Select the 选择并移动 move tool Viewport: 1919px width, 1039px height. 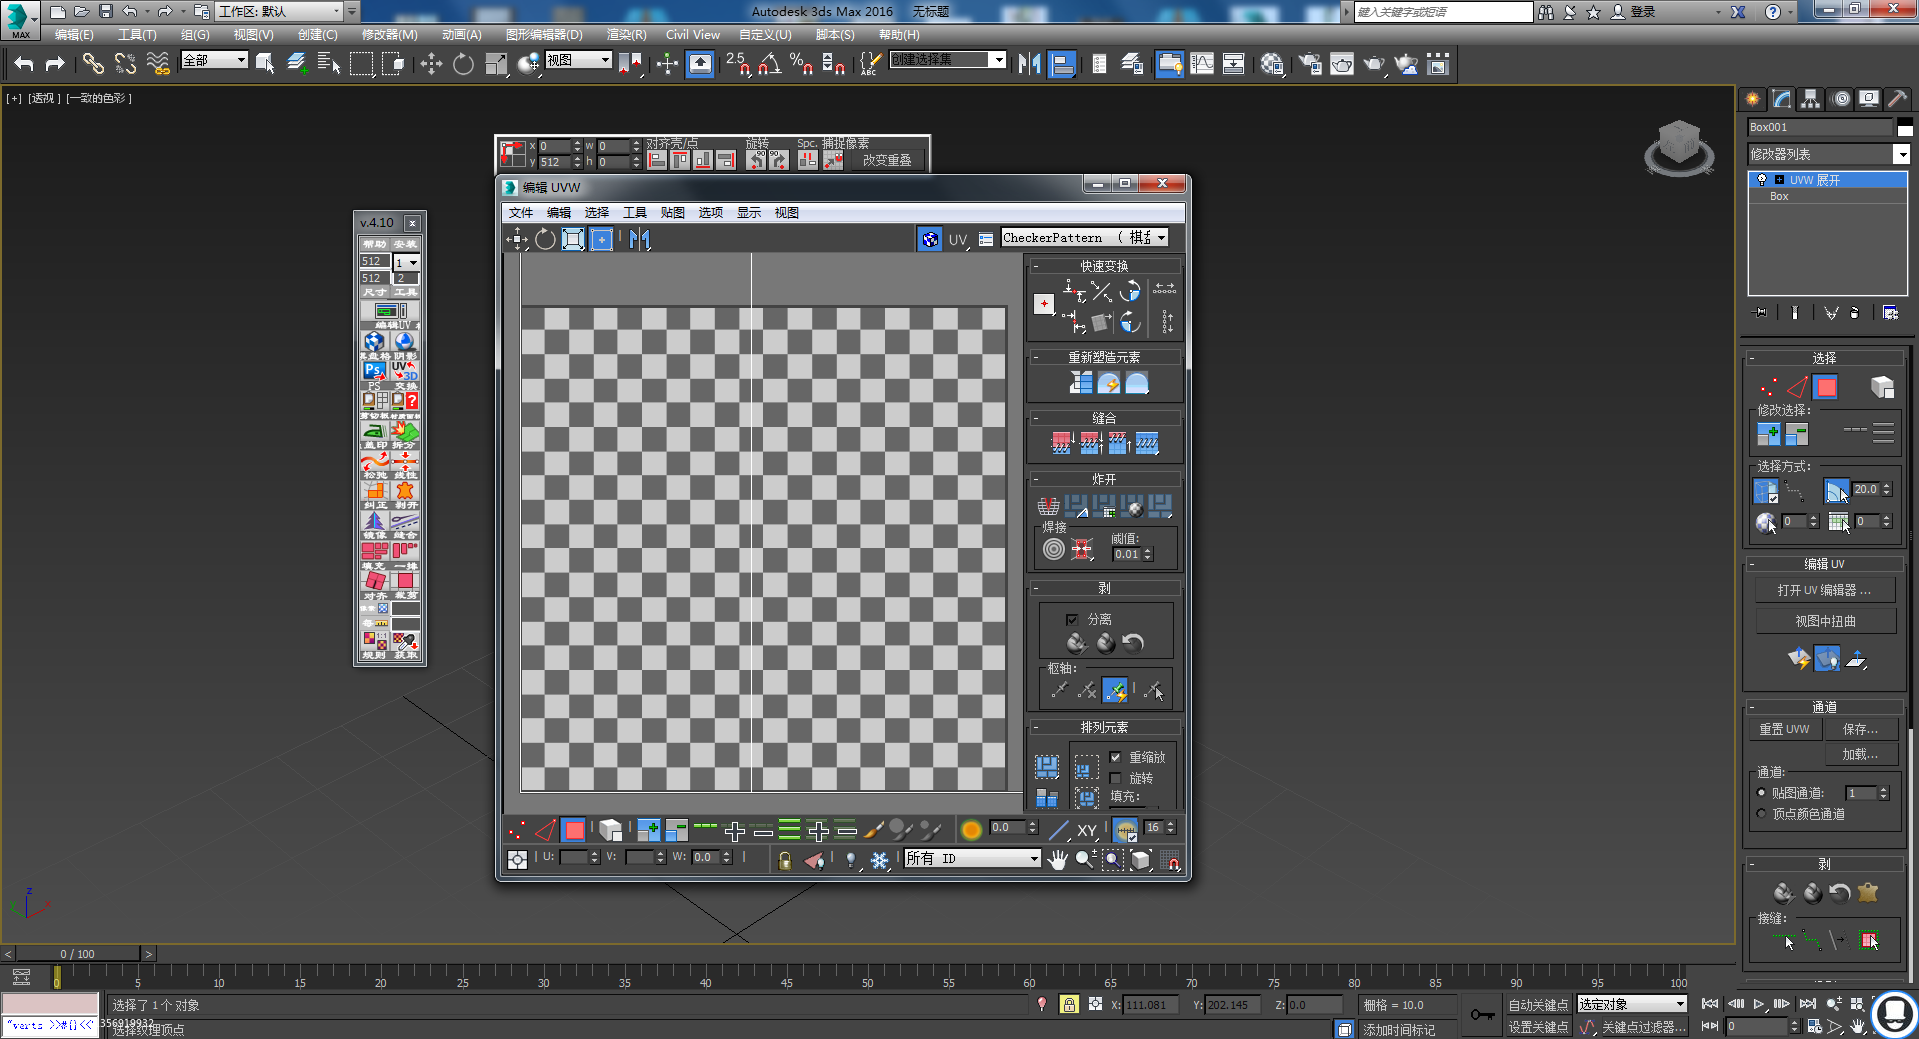(431, 63)
